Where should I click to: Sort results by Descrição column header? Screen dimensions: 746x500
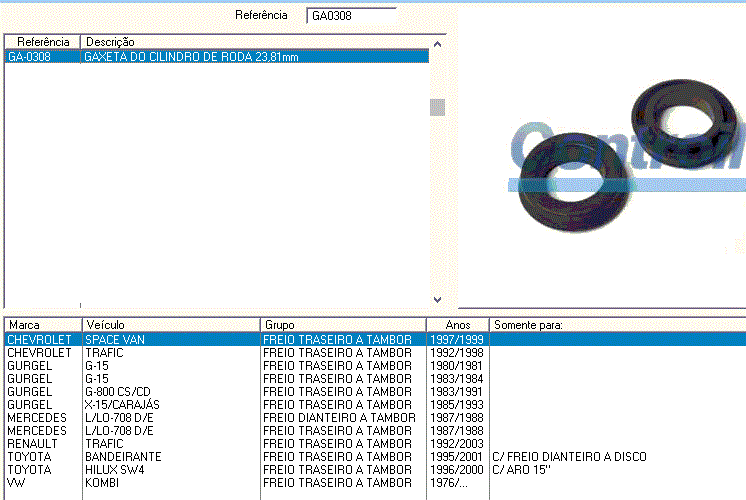[x=255, y=42]
